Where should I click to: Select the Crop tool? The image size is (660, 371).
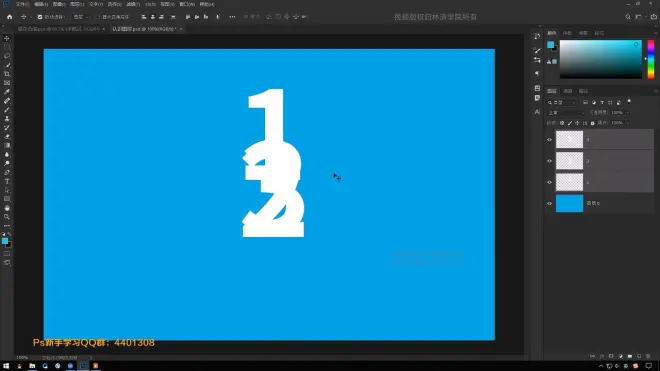[x=7, y=74]
